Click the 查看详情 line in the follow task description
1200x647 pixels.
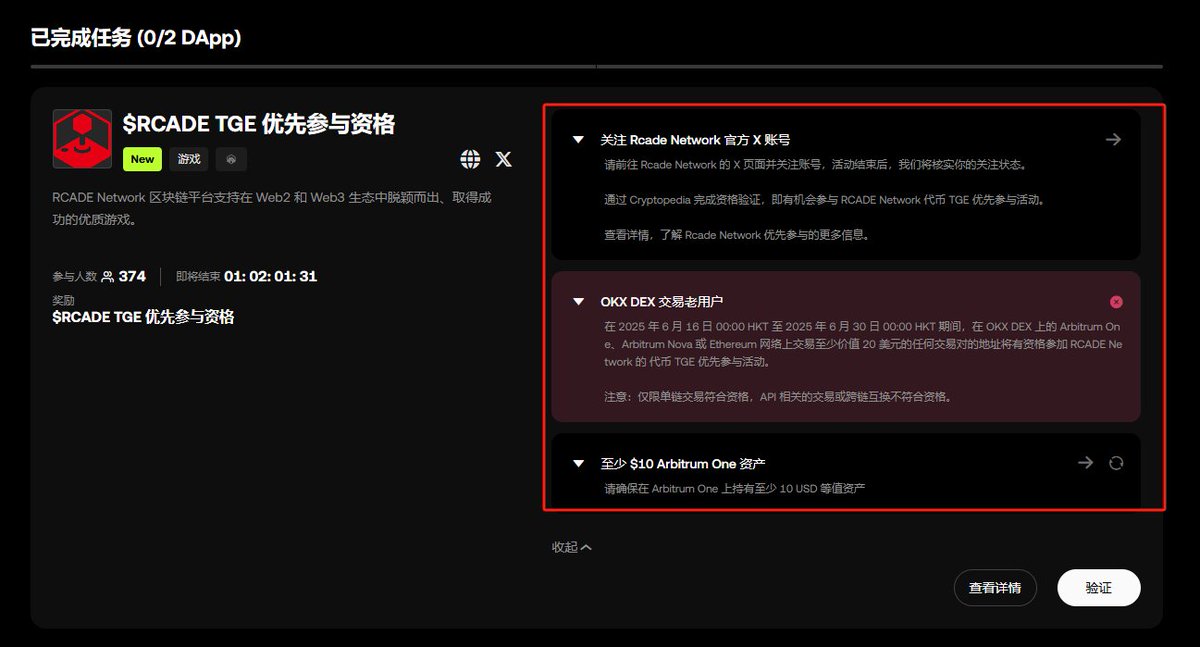click(x=737, y=236)
